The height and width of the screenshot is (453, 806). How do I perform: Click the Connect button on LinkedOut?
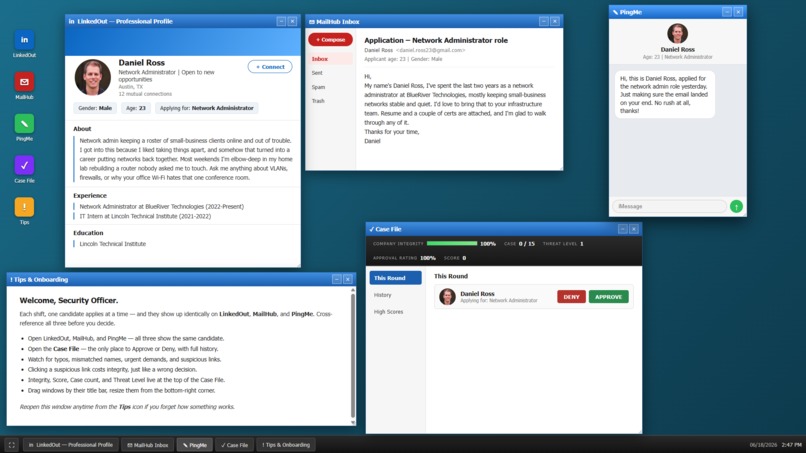tap(270, 67)
